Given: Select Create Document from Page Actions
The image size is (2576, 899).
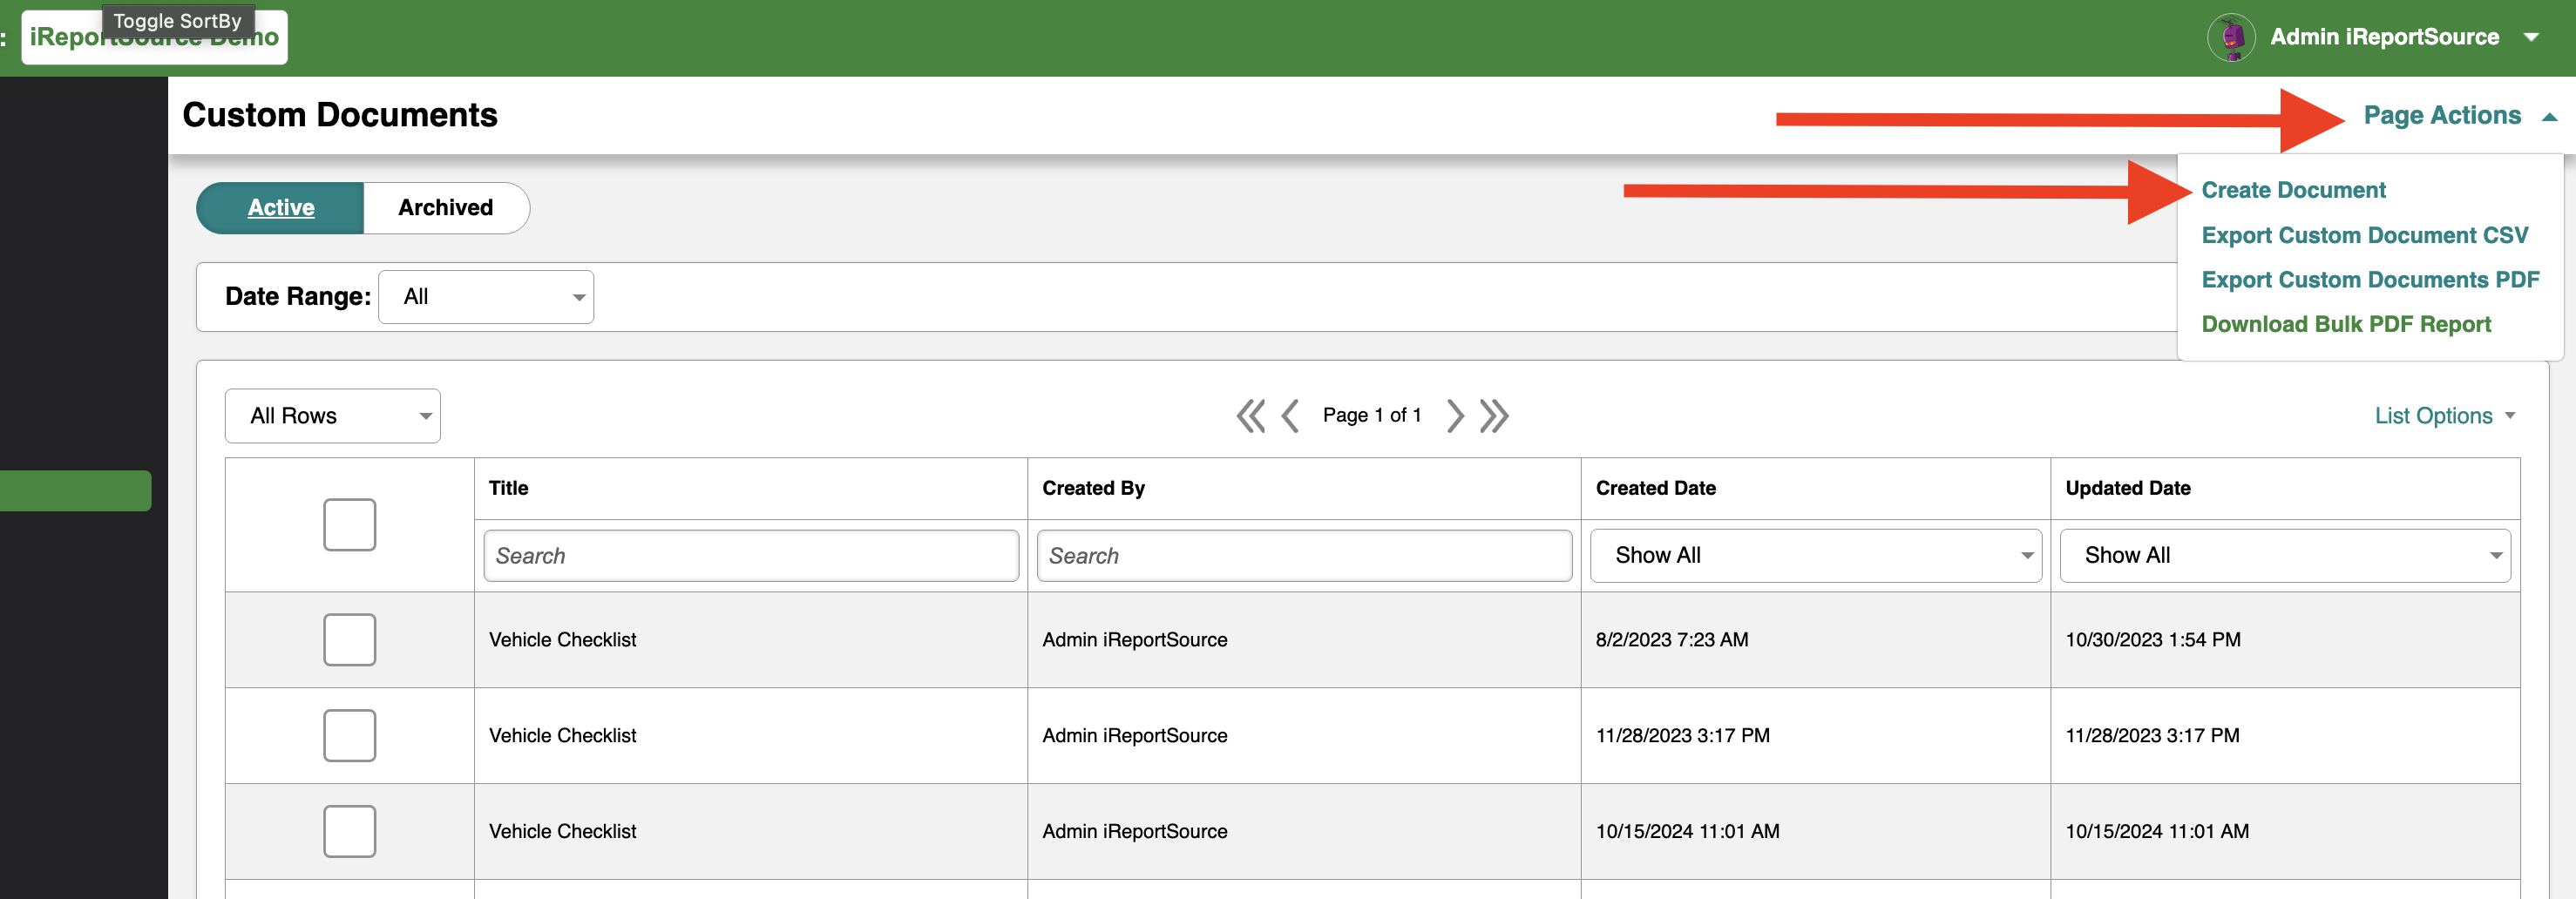Looking at the screenshot, I should [x=2293, y=190].
